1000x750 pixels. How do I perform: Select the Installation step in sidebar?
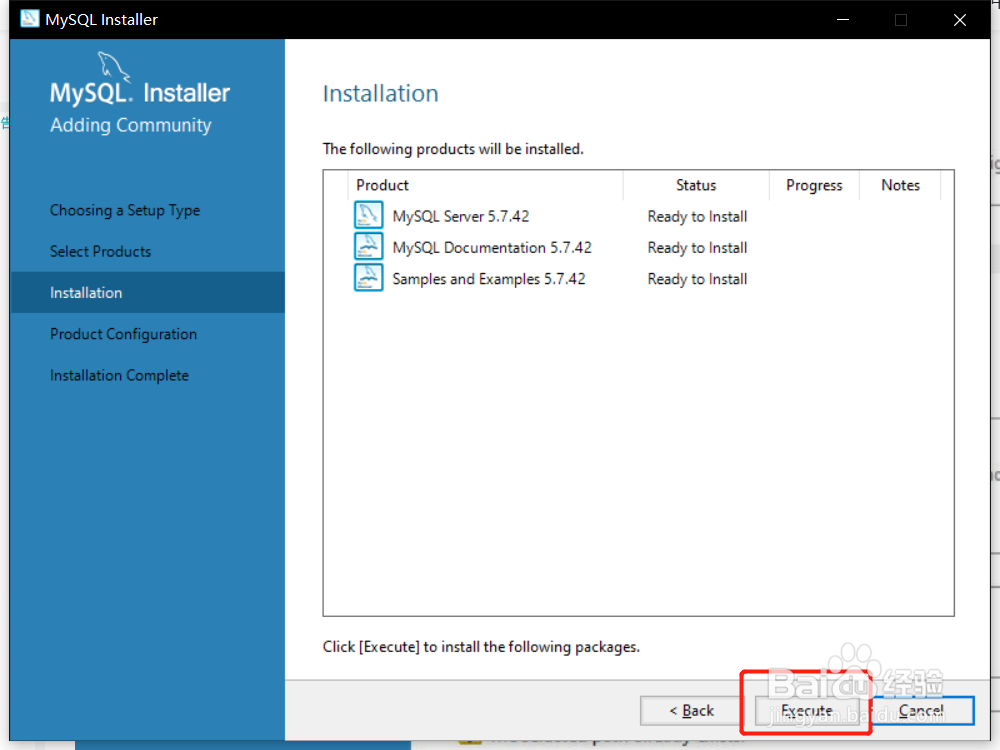click(148, 293)
